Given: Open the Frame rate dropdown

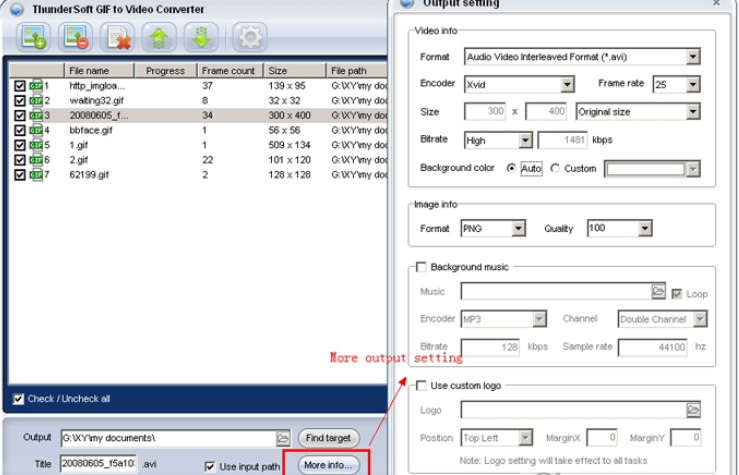Looking at the screenshot, I should coord(693,85).
